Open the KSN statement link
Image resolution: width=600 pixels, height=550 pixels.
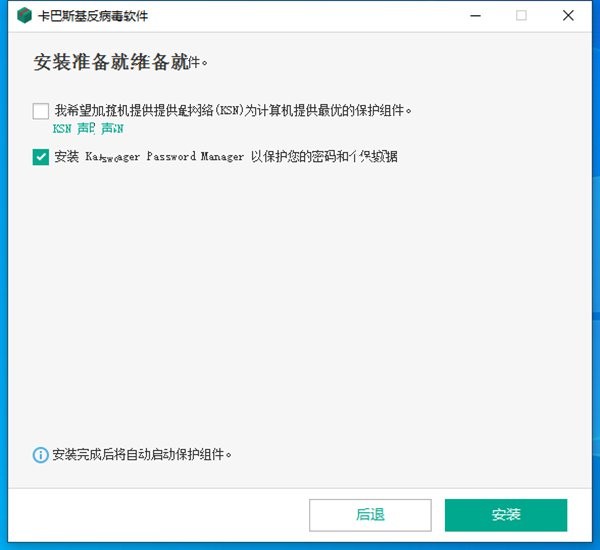point(88,128)
